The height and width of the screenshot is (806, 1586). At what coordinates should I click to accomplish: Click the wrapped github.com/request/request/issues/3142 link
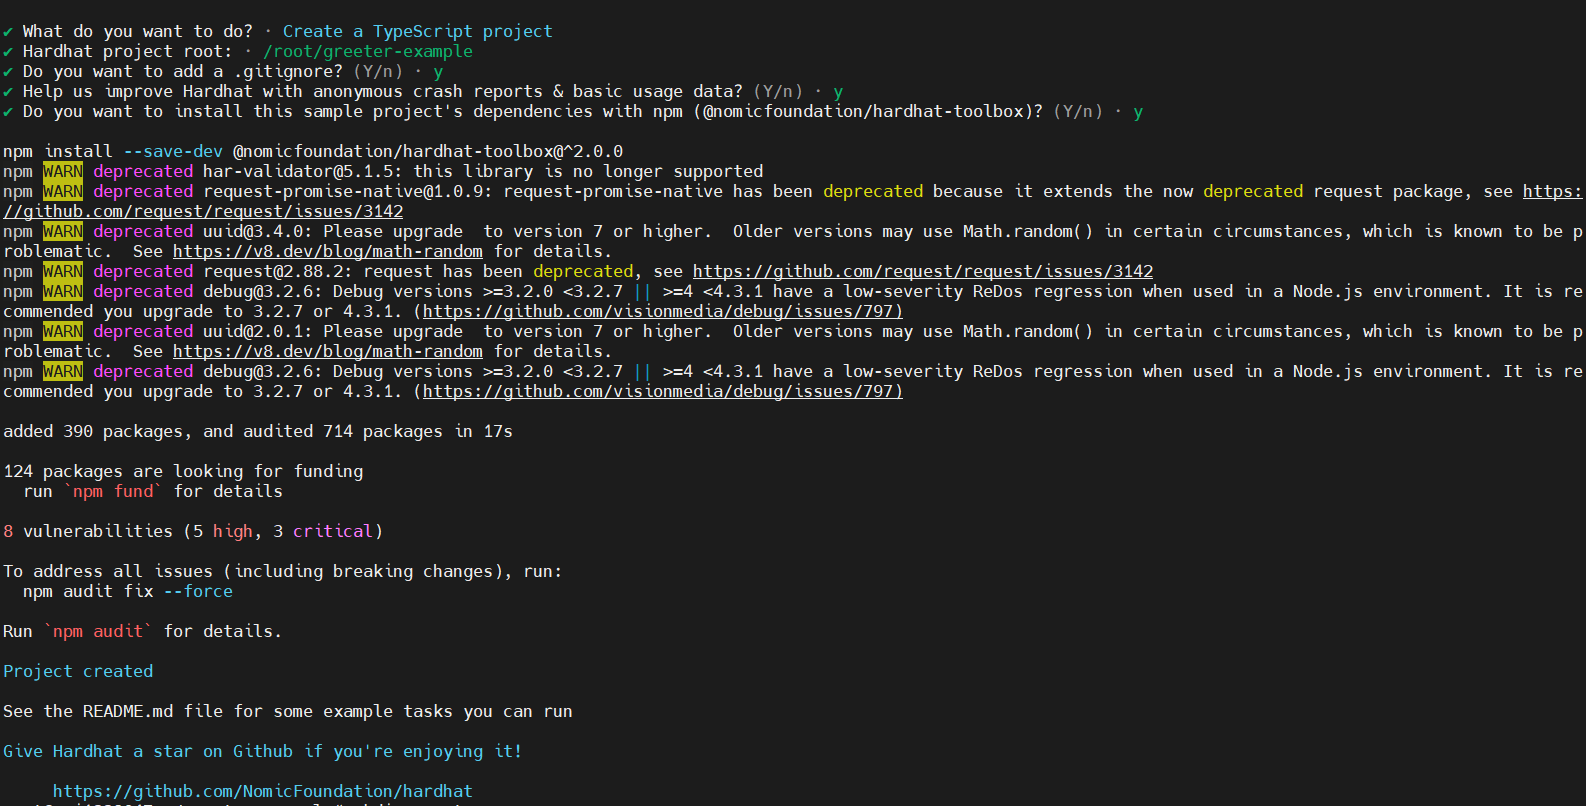203,211
